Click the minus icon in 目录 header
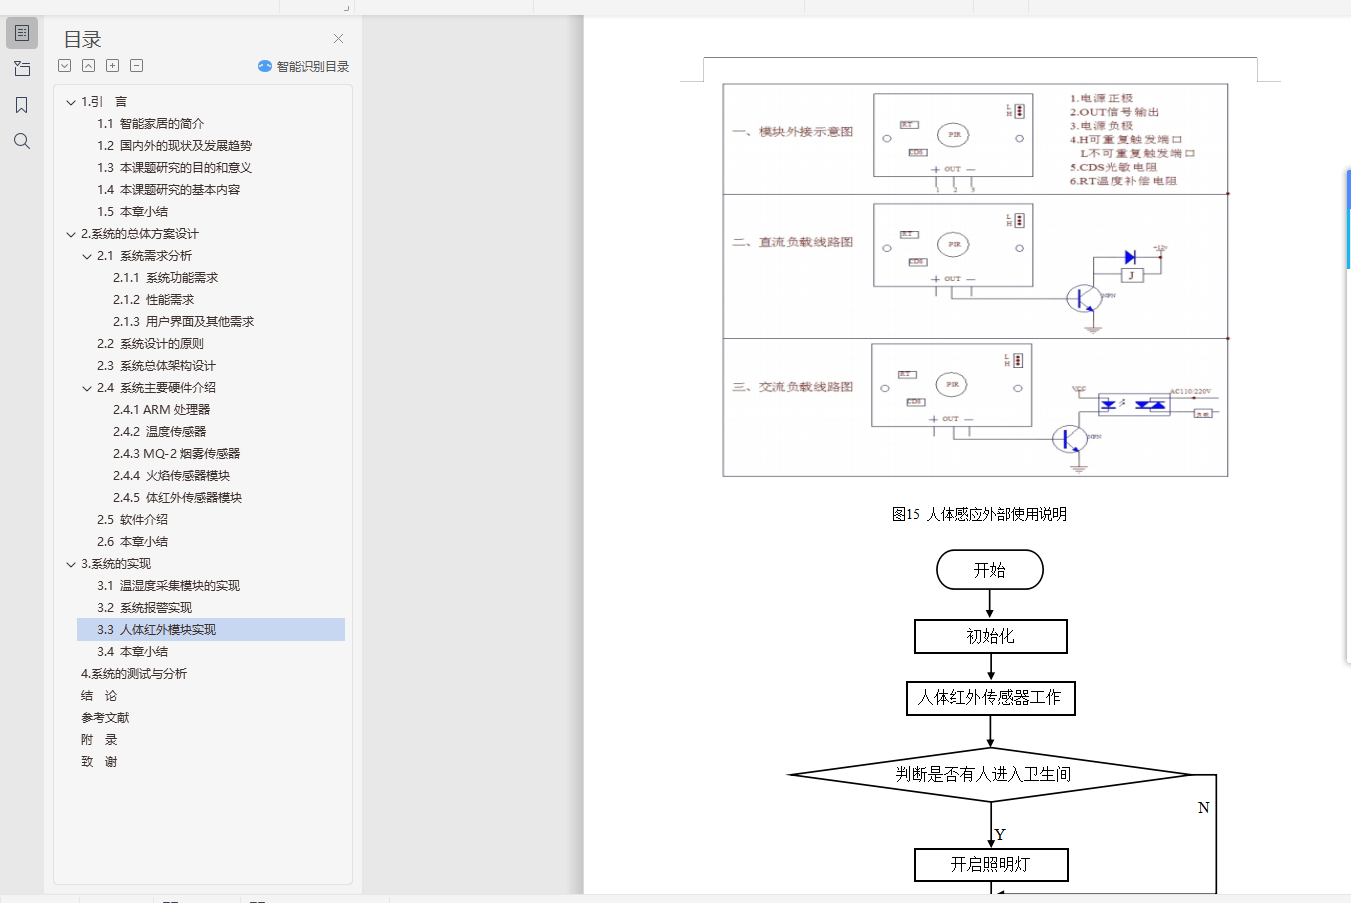The height and width of the screenshot is (903, 1351). [137, 66]
